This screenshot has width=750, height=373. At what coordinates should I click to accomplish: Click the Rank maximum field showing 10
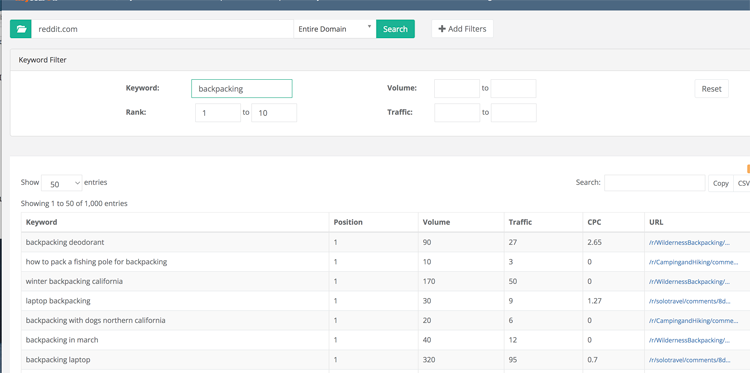click(274, 113)
